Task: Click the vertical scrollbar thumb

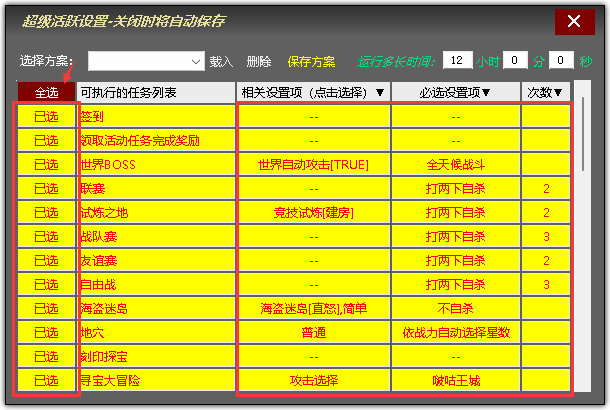Action: 583,134
